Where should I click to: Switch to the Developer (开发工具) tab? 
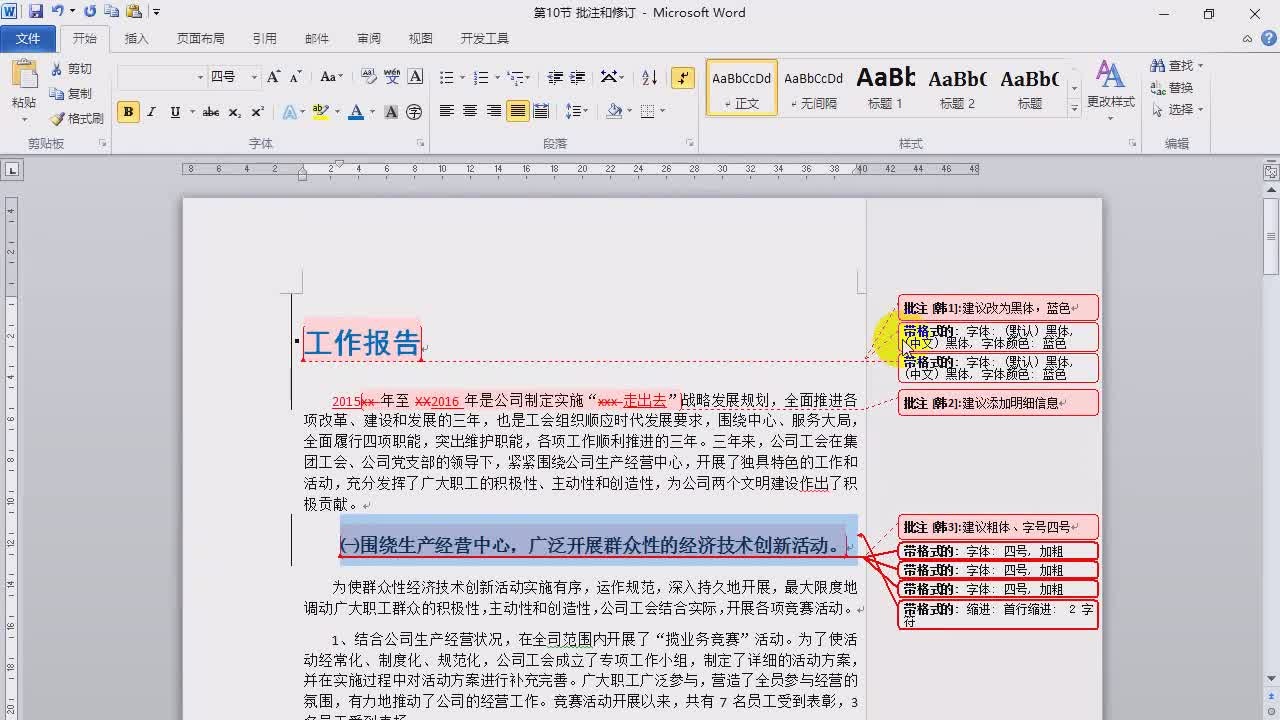tap(484, 38)
